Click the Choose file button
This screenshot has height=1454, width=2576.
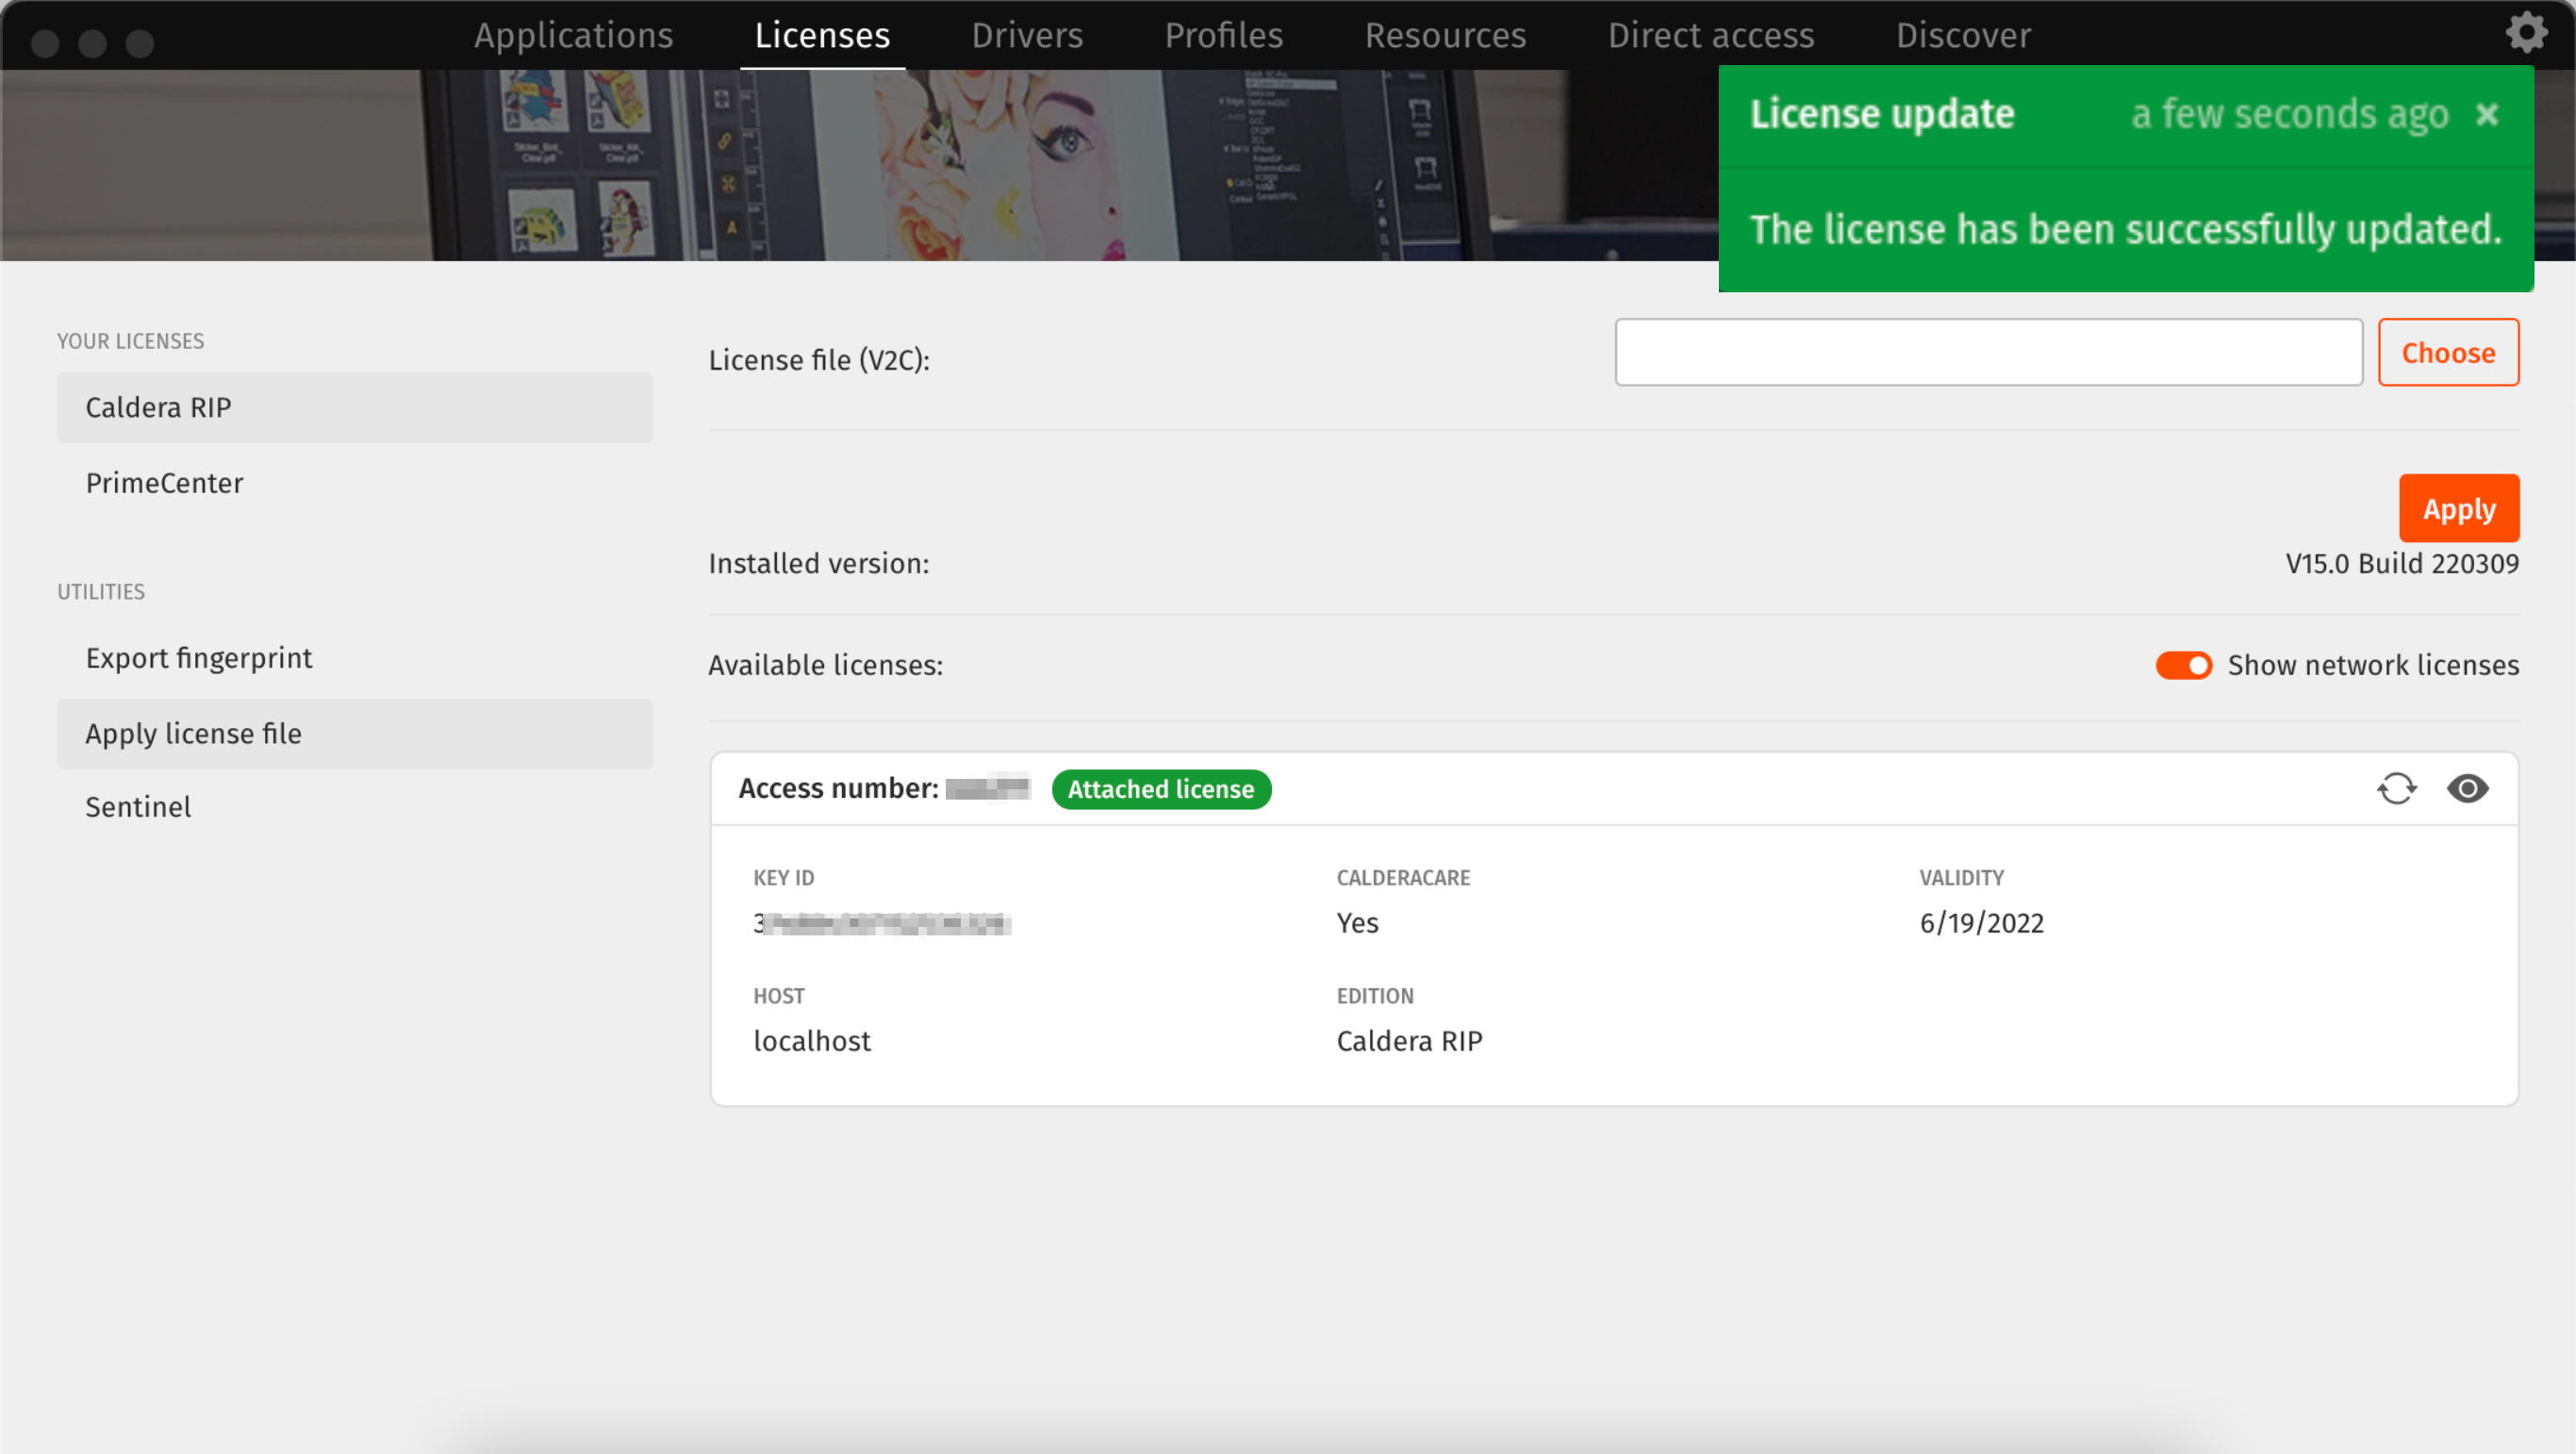[2448, 352]
